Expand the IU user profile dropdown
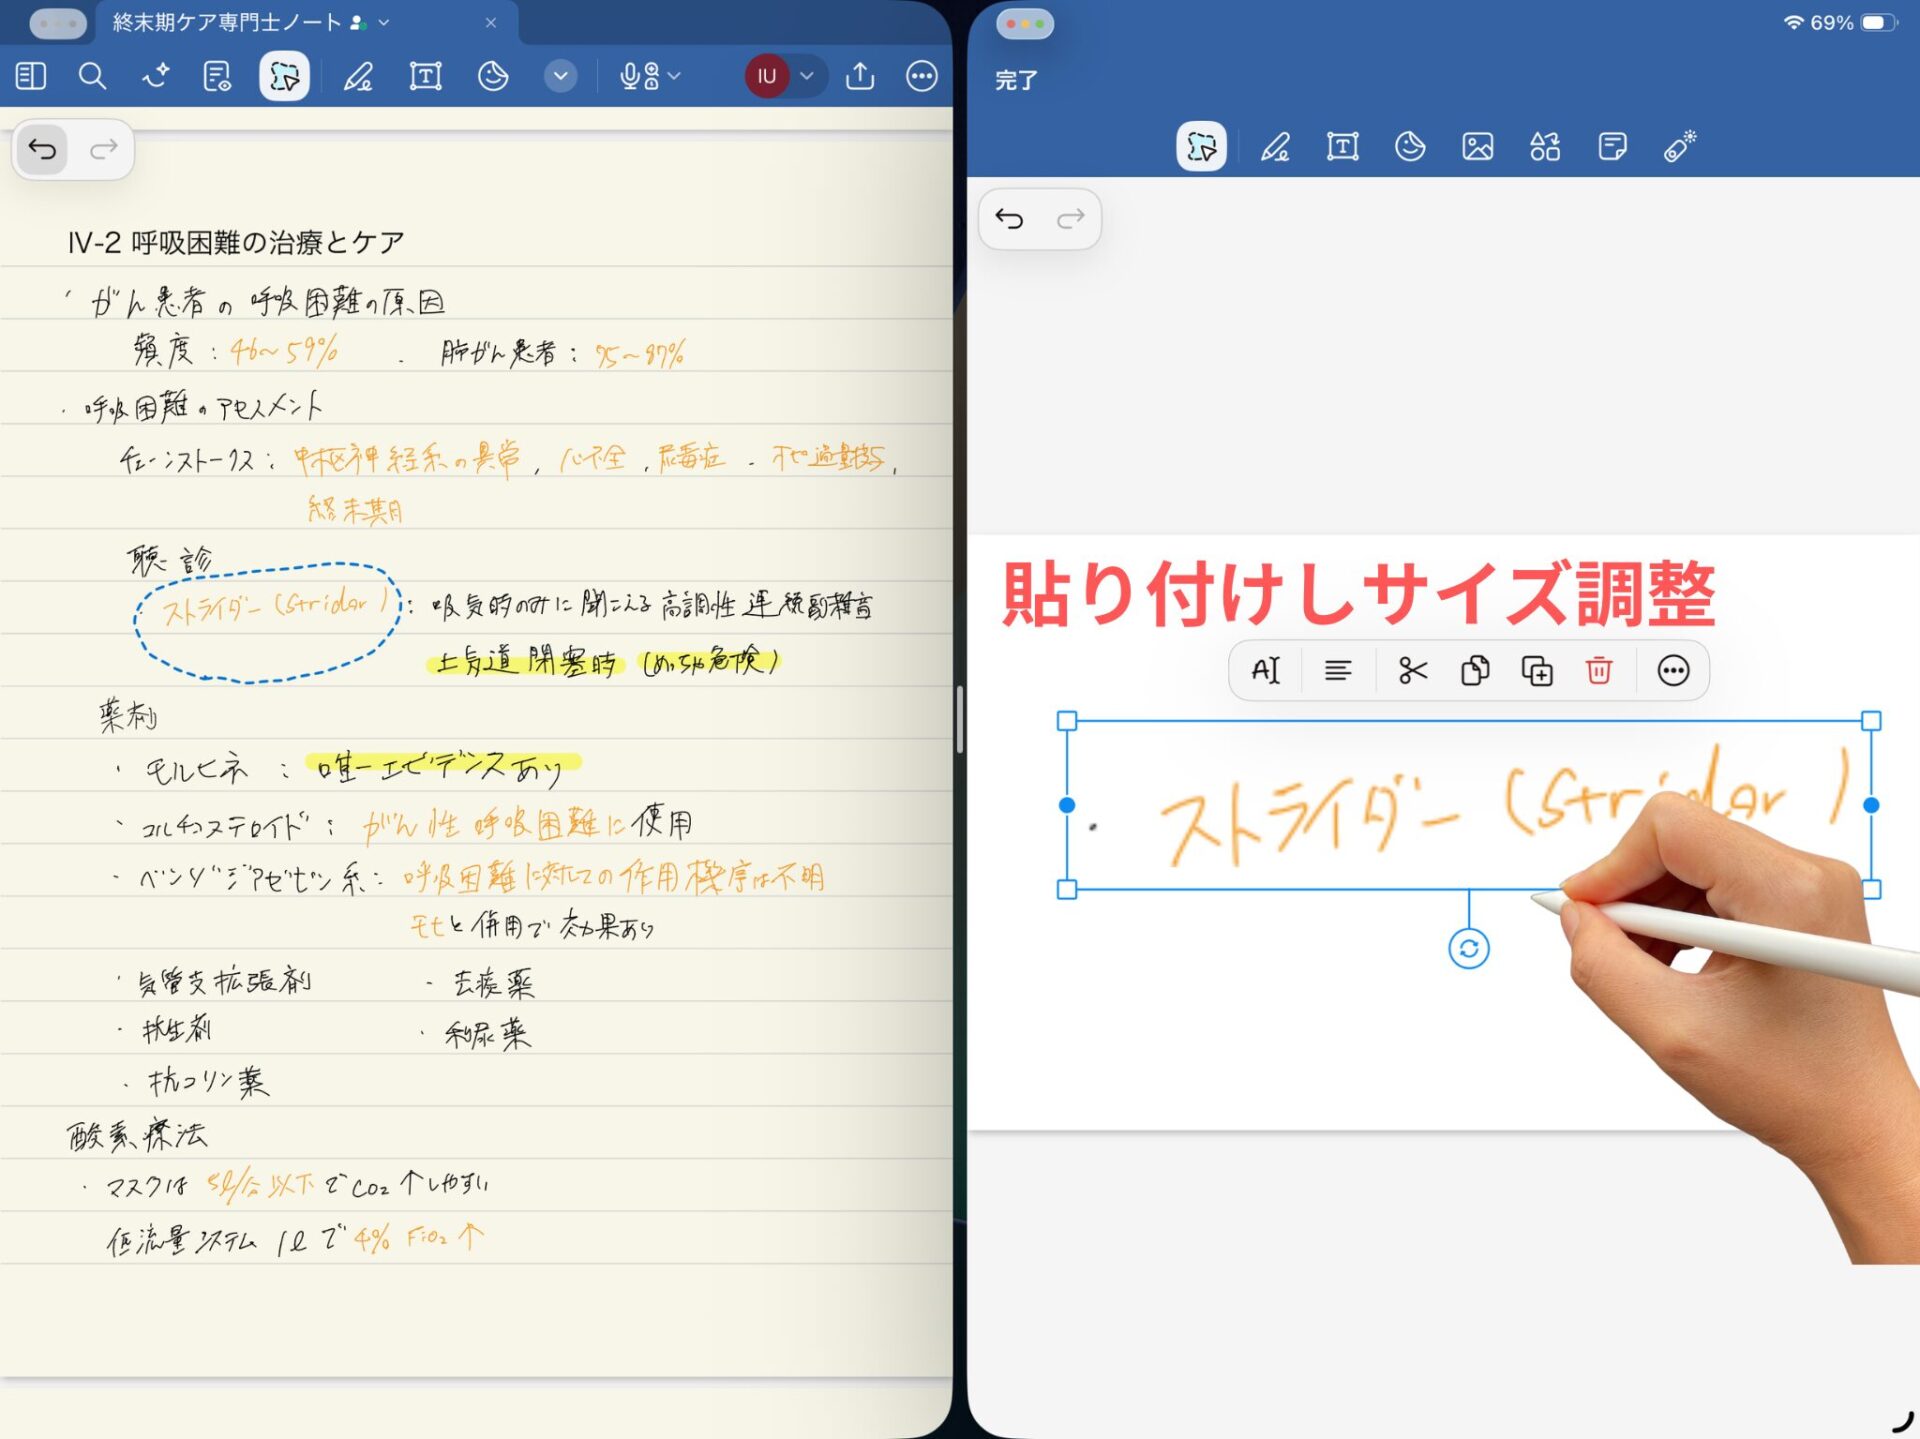The height and width of the screenshot is (1439, 1920). pos(806,76)
